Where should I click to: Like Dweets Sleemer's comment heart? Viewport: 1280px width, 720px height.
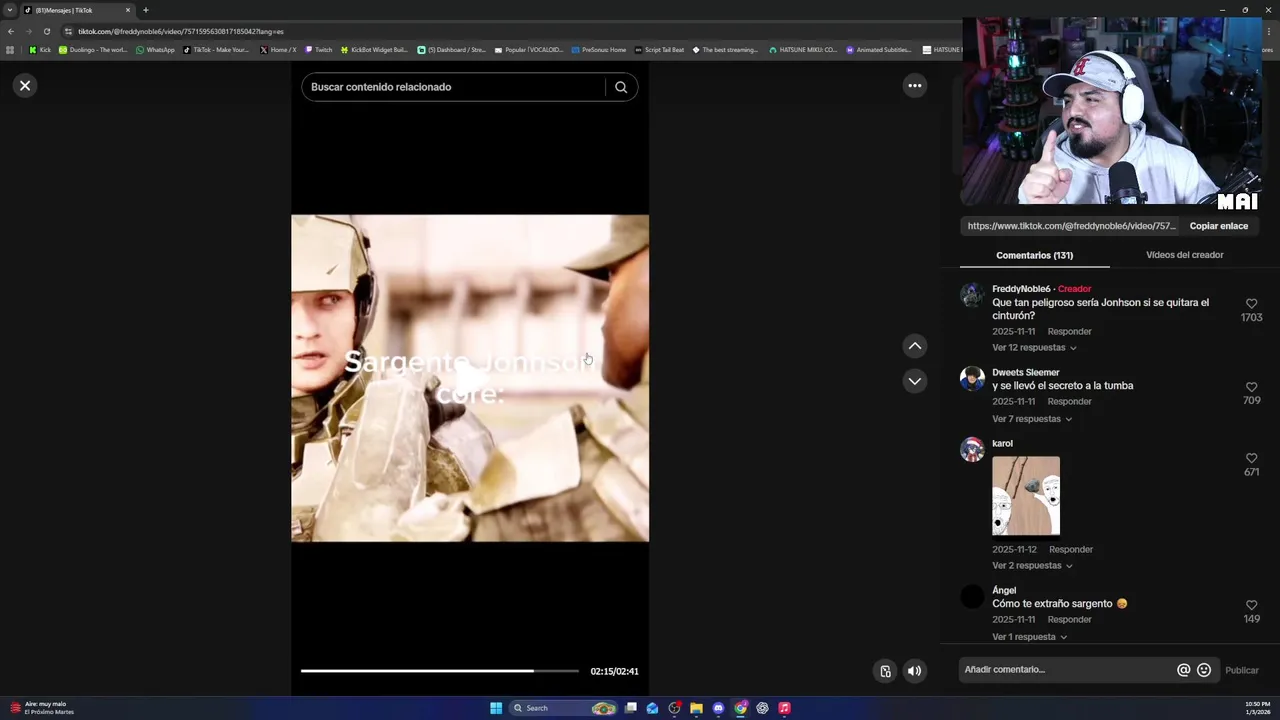1251,387
